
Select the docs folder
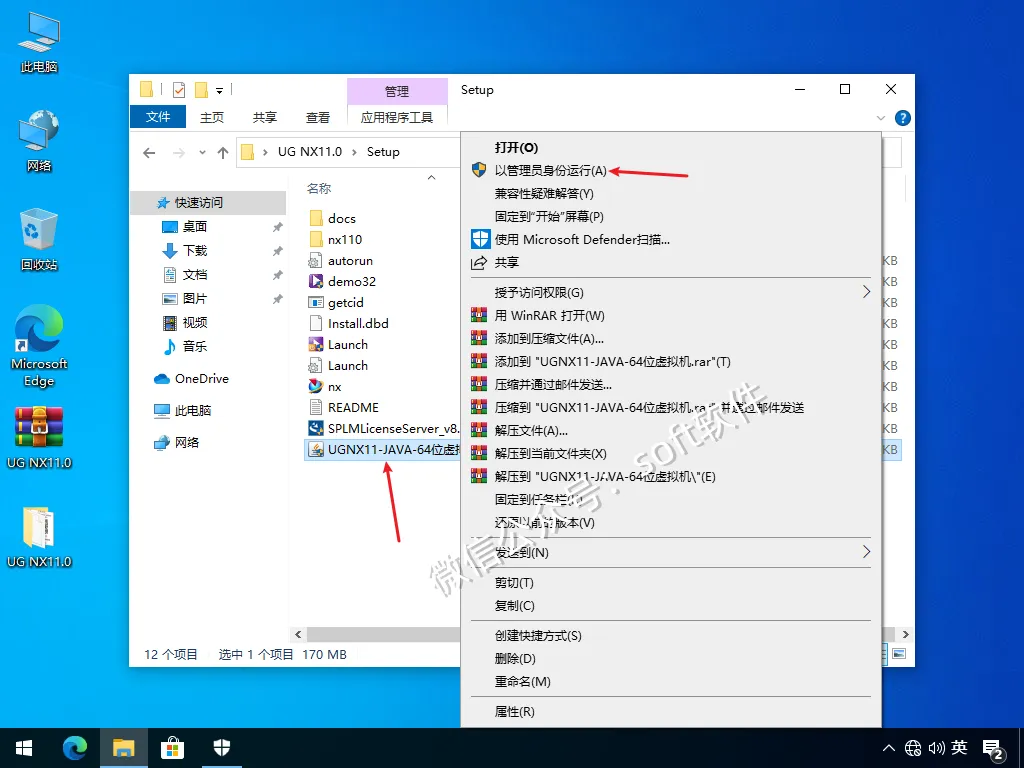point(342,218)
